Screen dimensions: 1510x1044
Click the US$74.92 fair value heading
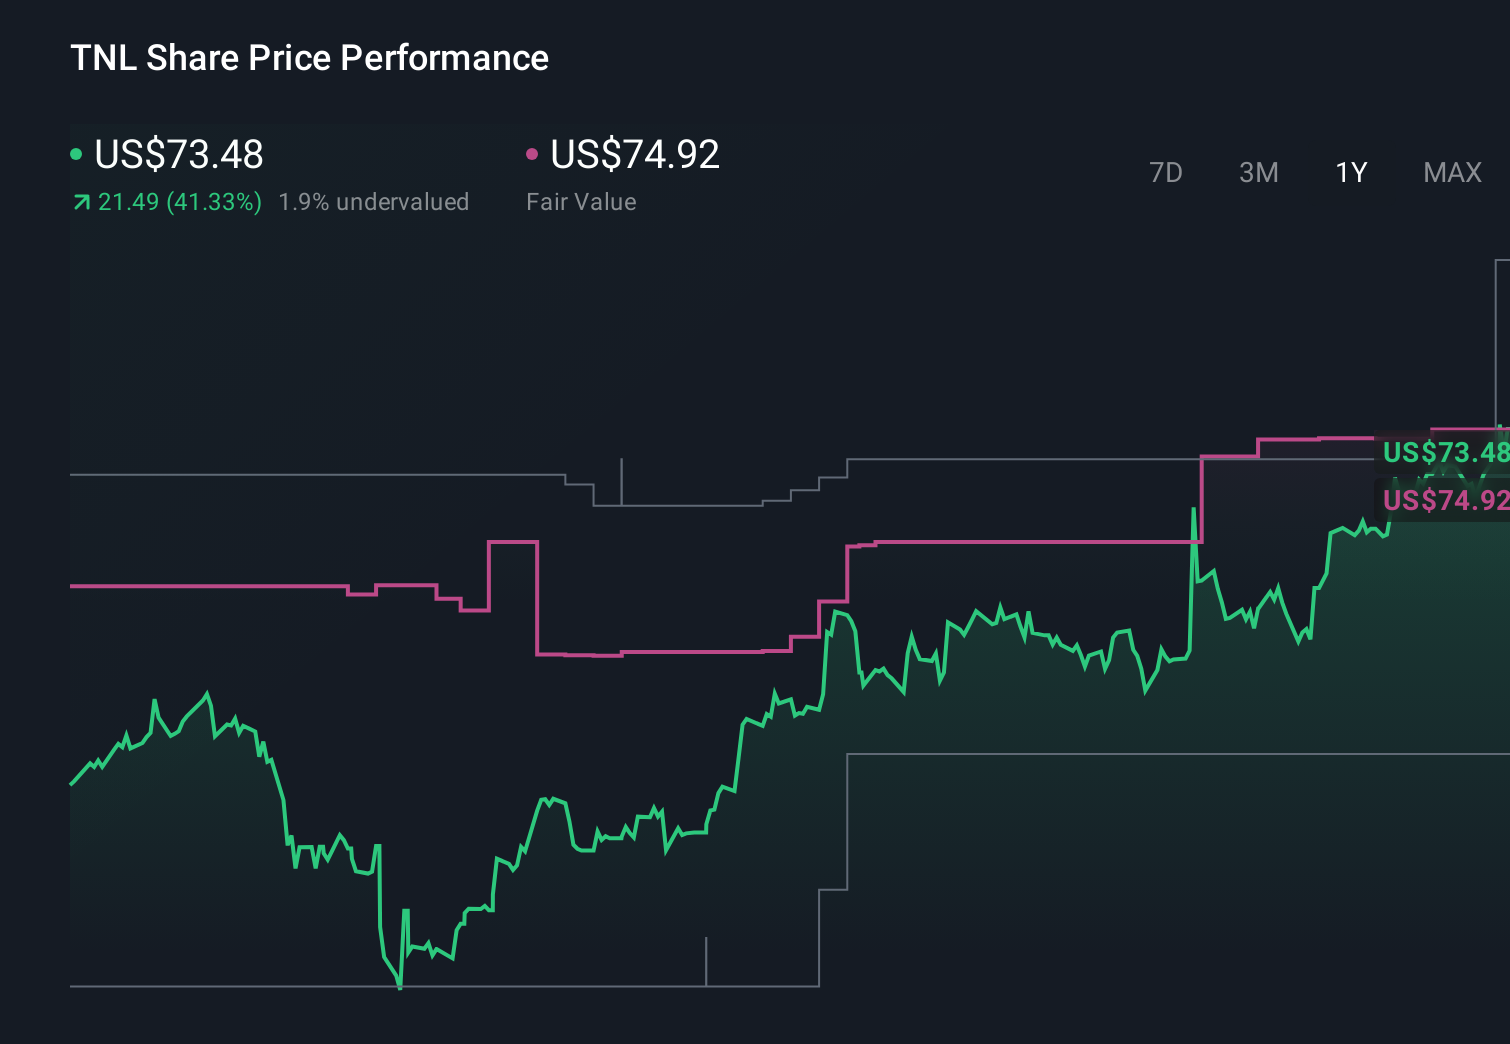[635, 154]
